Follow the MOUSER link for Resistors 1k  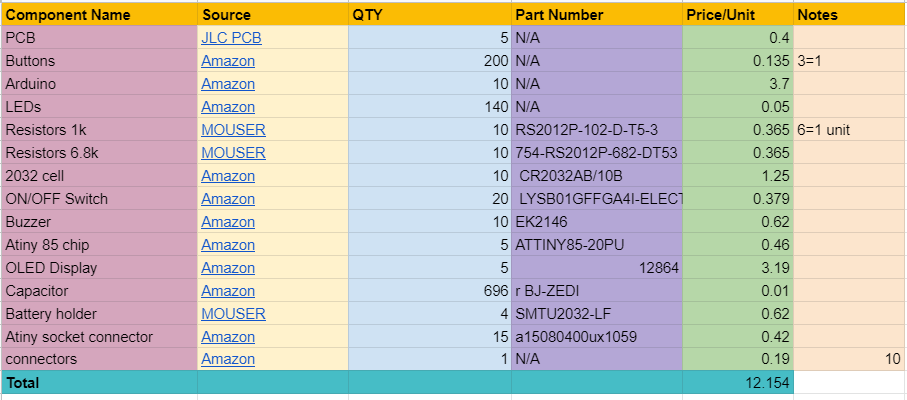point(233,130)
